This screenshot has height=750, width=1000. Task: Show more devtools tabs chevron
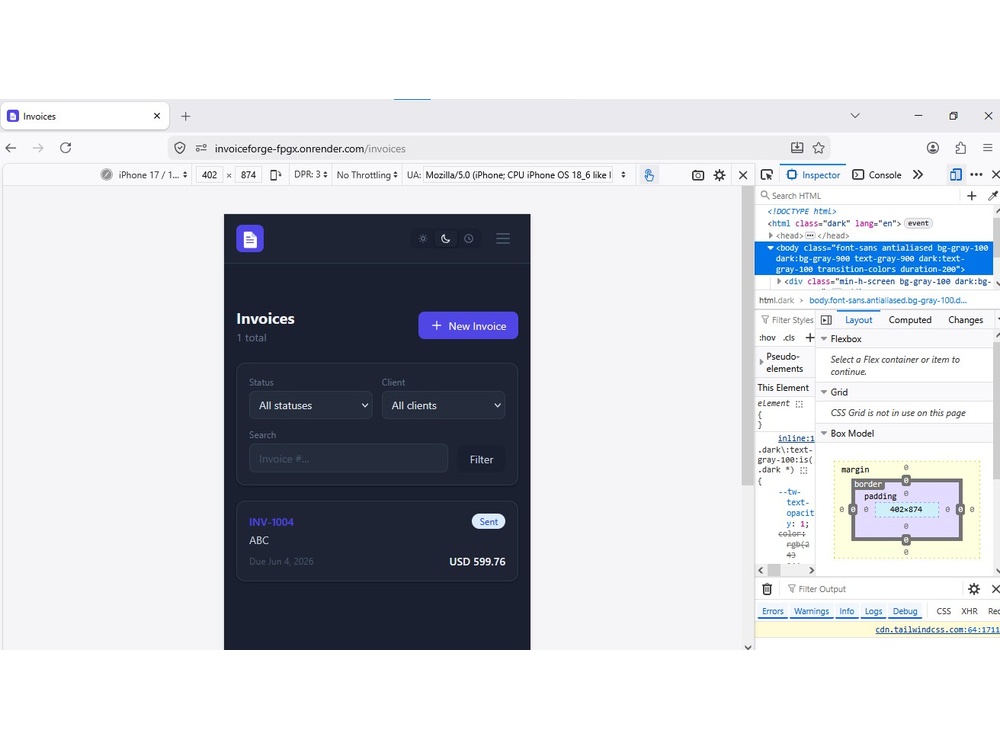(x=918, y=175)
